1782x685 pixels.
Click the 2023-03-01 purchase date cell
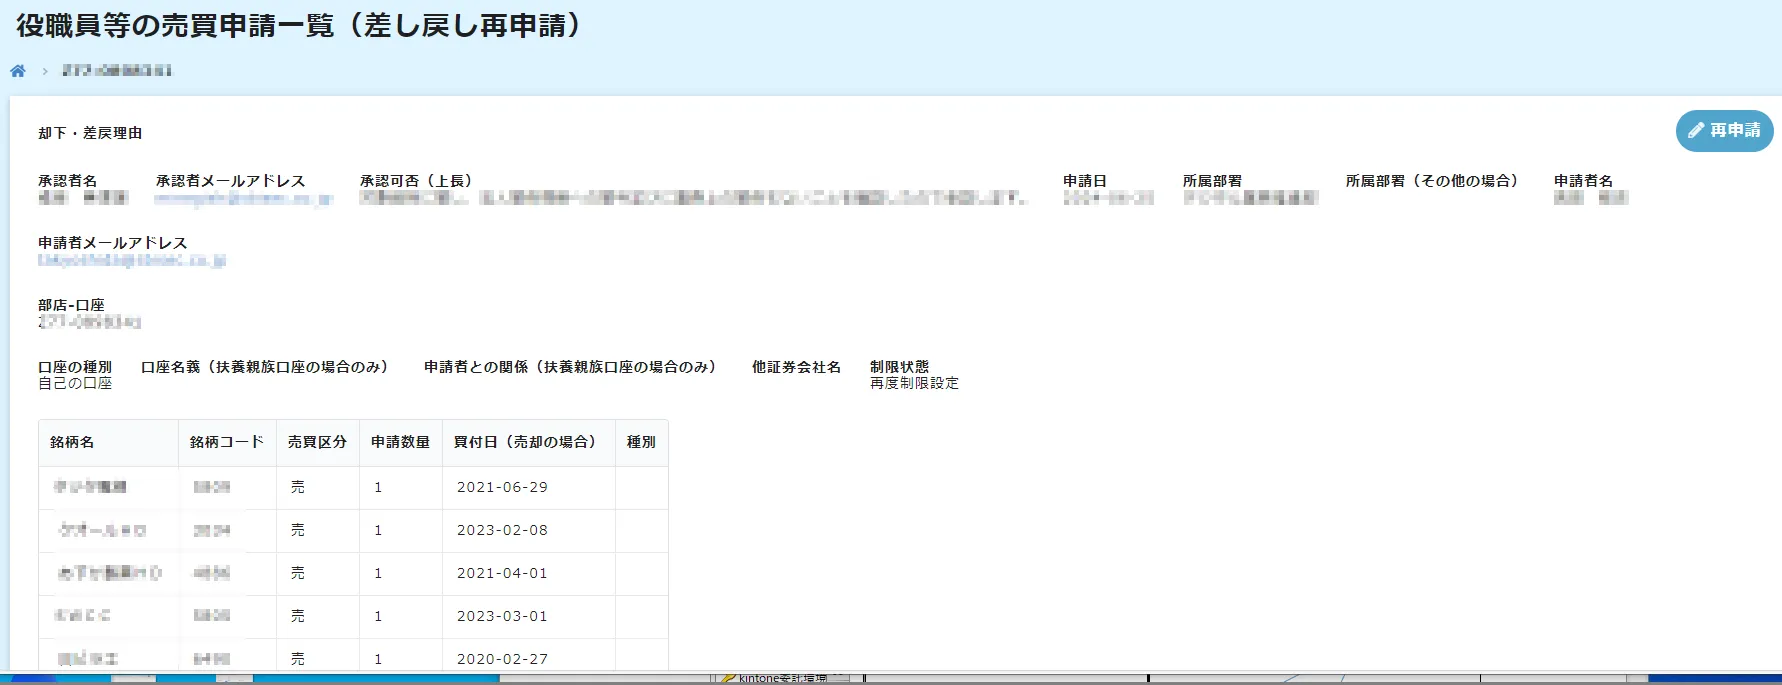tap(502, 616)
